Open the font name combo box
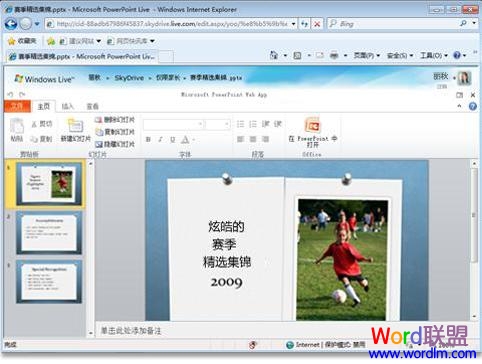Viewport: 482px width, 364px height. coord(173,124)
